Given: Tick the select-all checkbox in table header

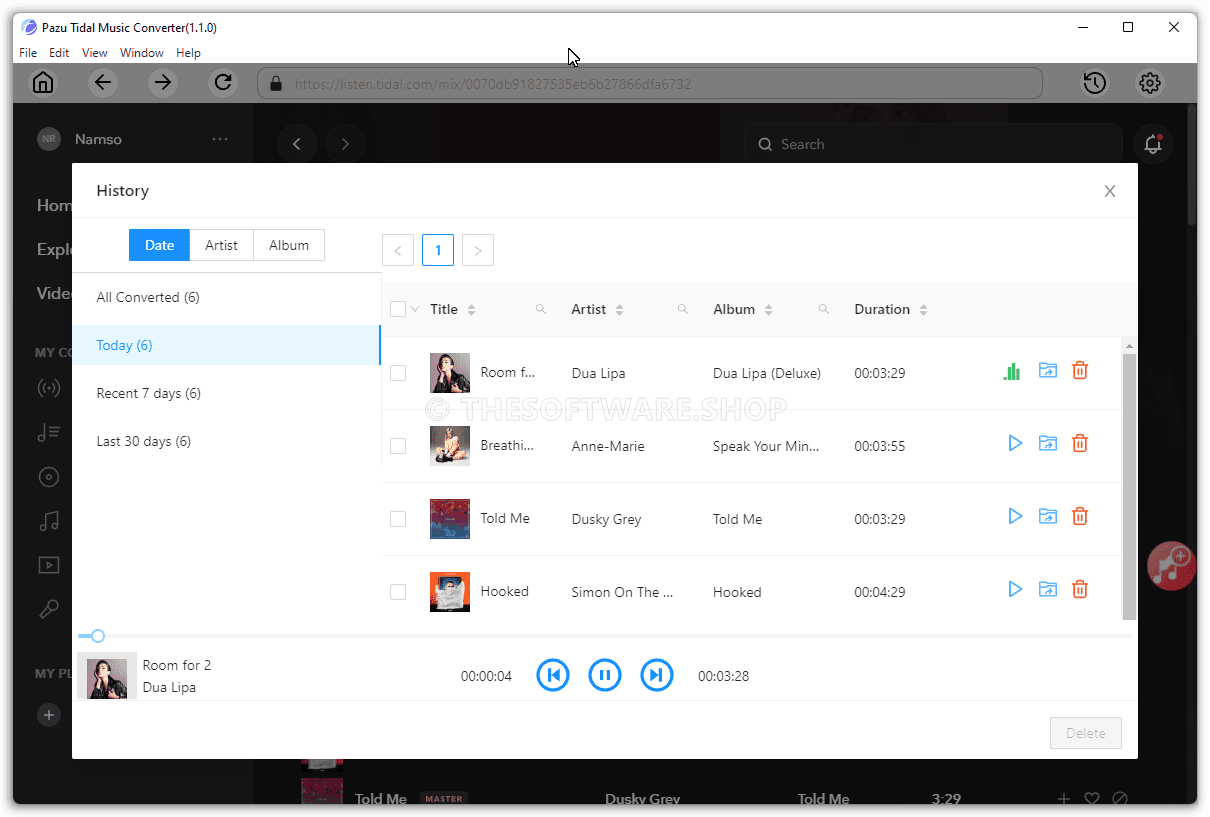Looking at the screenshot, I should [398, 309].
